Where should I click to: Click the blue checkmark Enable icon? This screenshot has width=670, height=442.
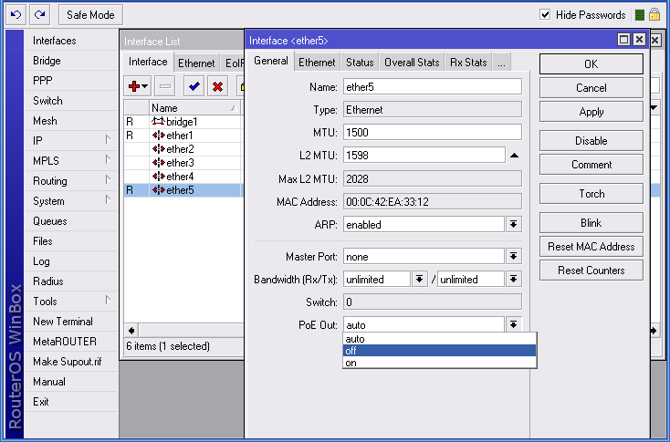click(194, 87)
